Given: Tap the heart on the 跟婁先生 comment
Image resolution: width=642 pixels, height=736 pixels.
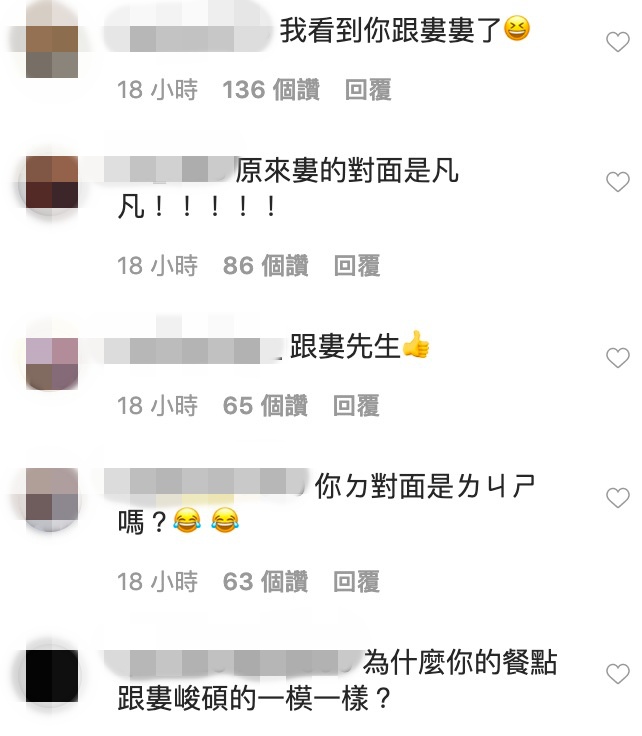Looking at the screenshot, I should (618, 358).
